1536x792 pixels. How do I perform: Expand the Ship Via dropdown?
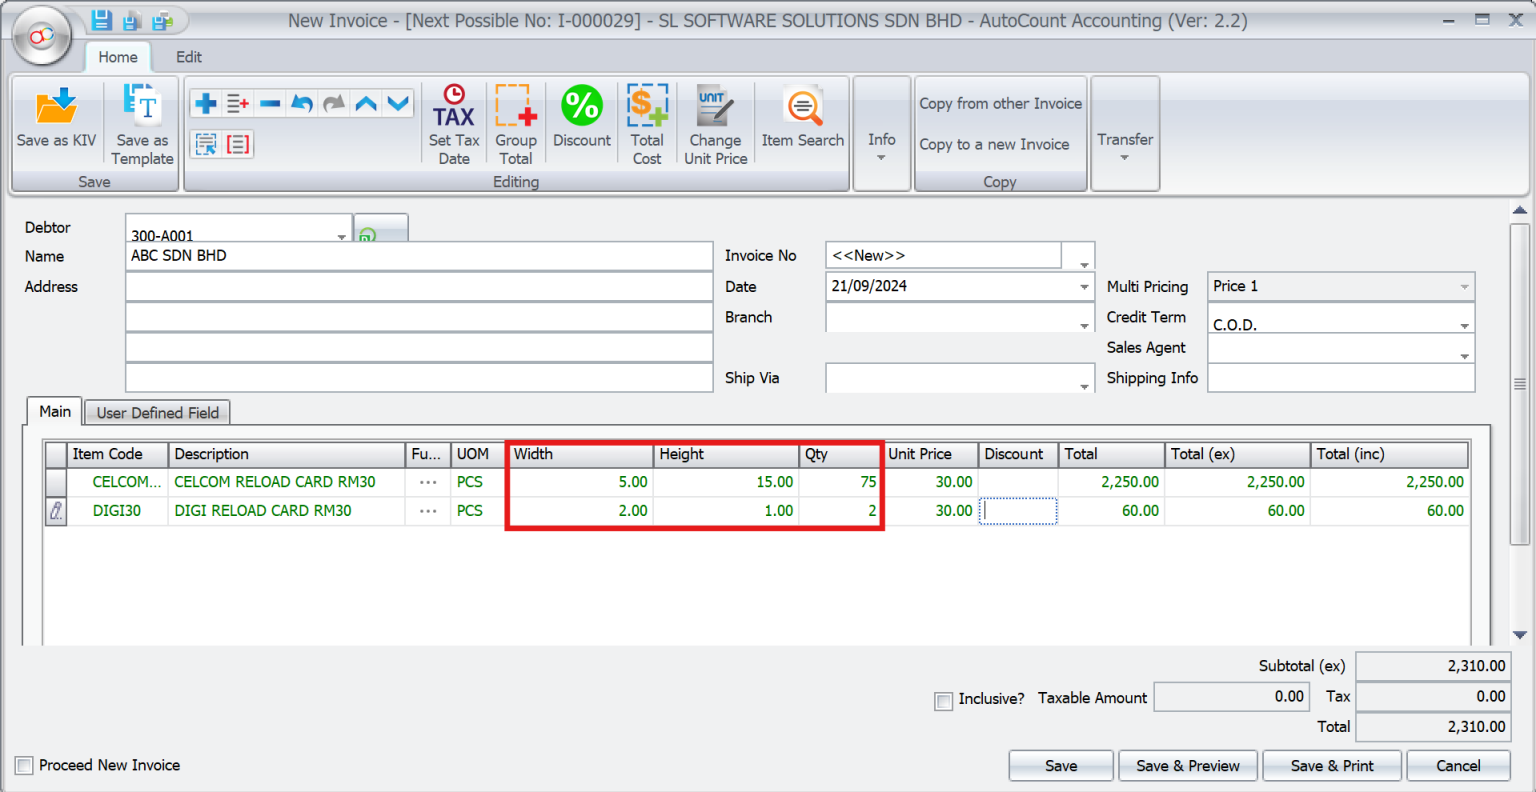tap(1084, 386)
